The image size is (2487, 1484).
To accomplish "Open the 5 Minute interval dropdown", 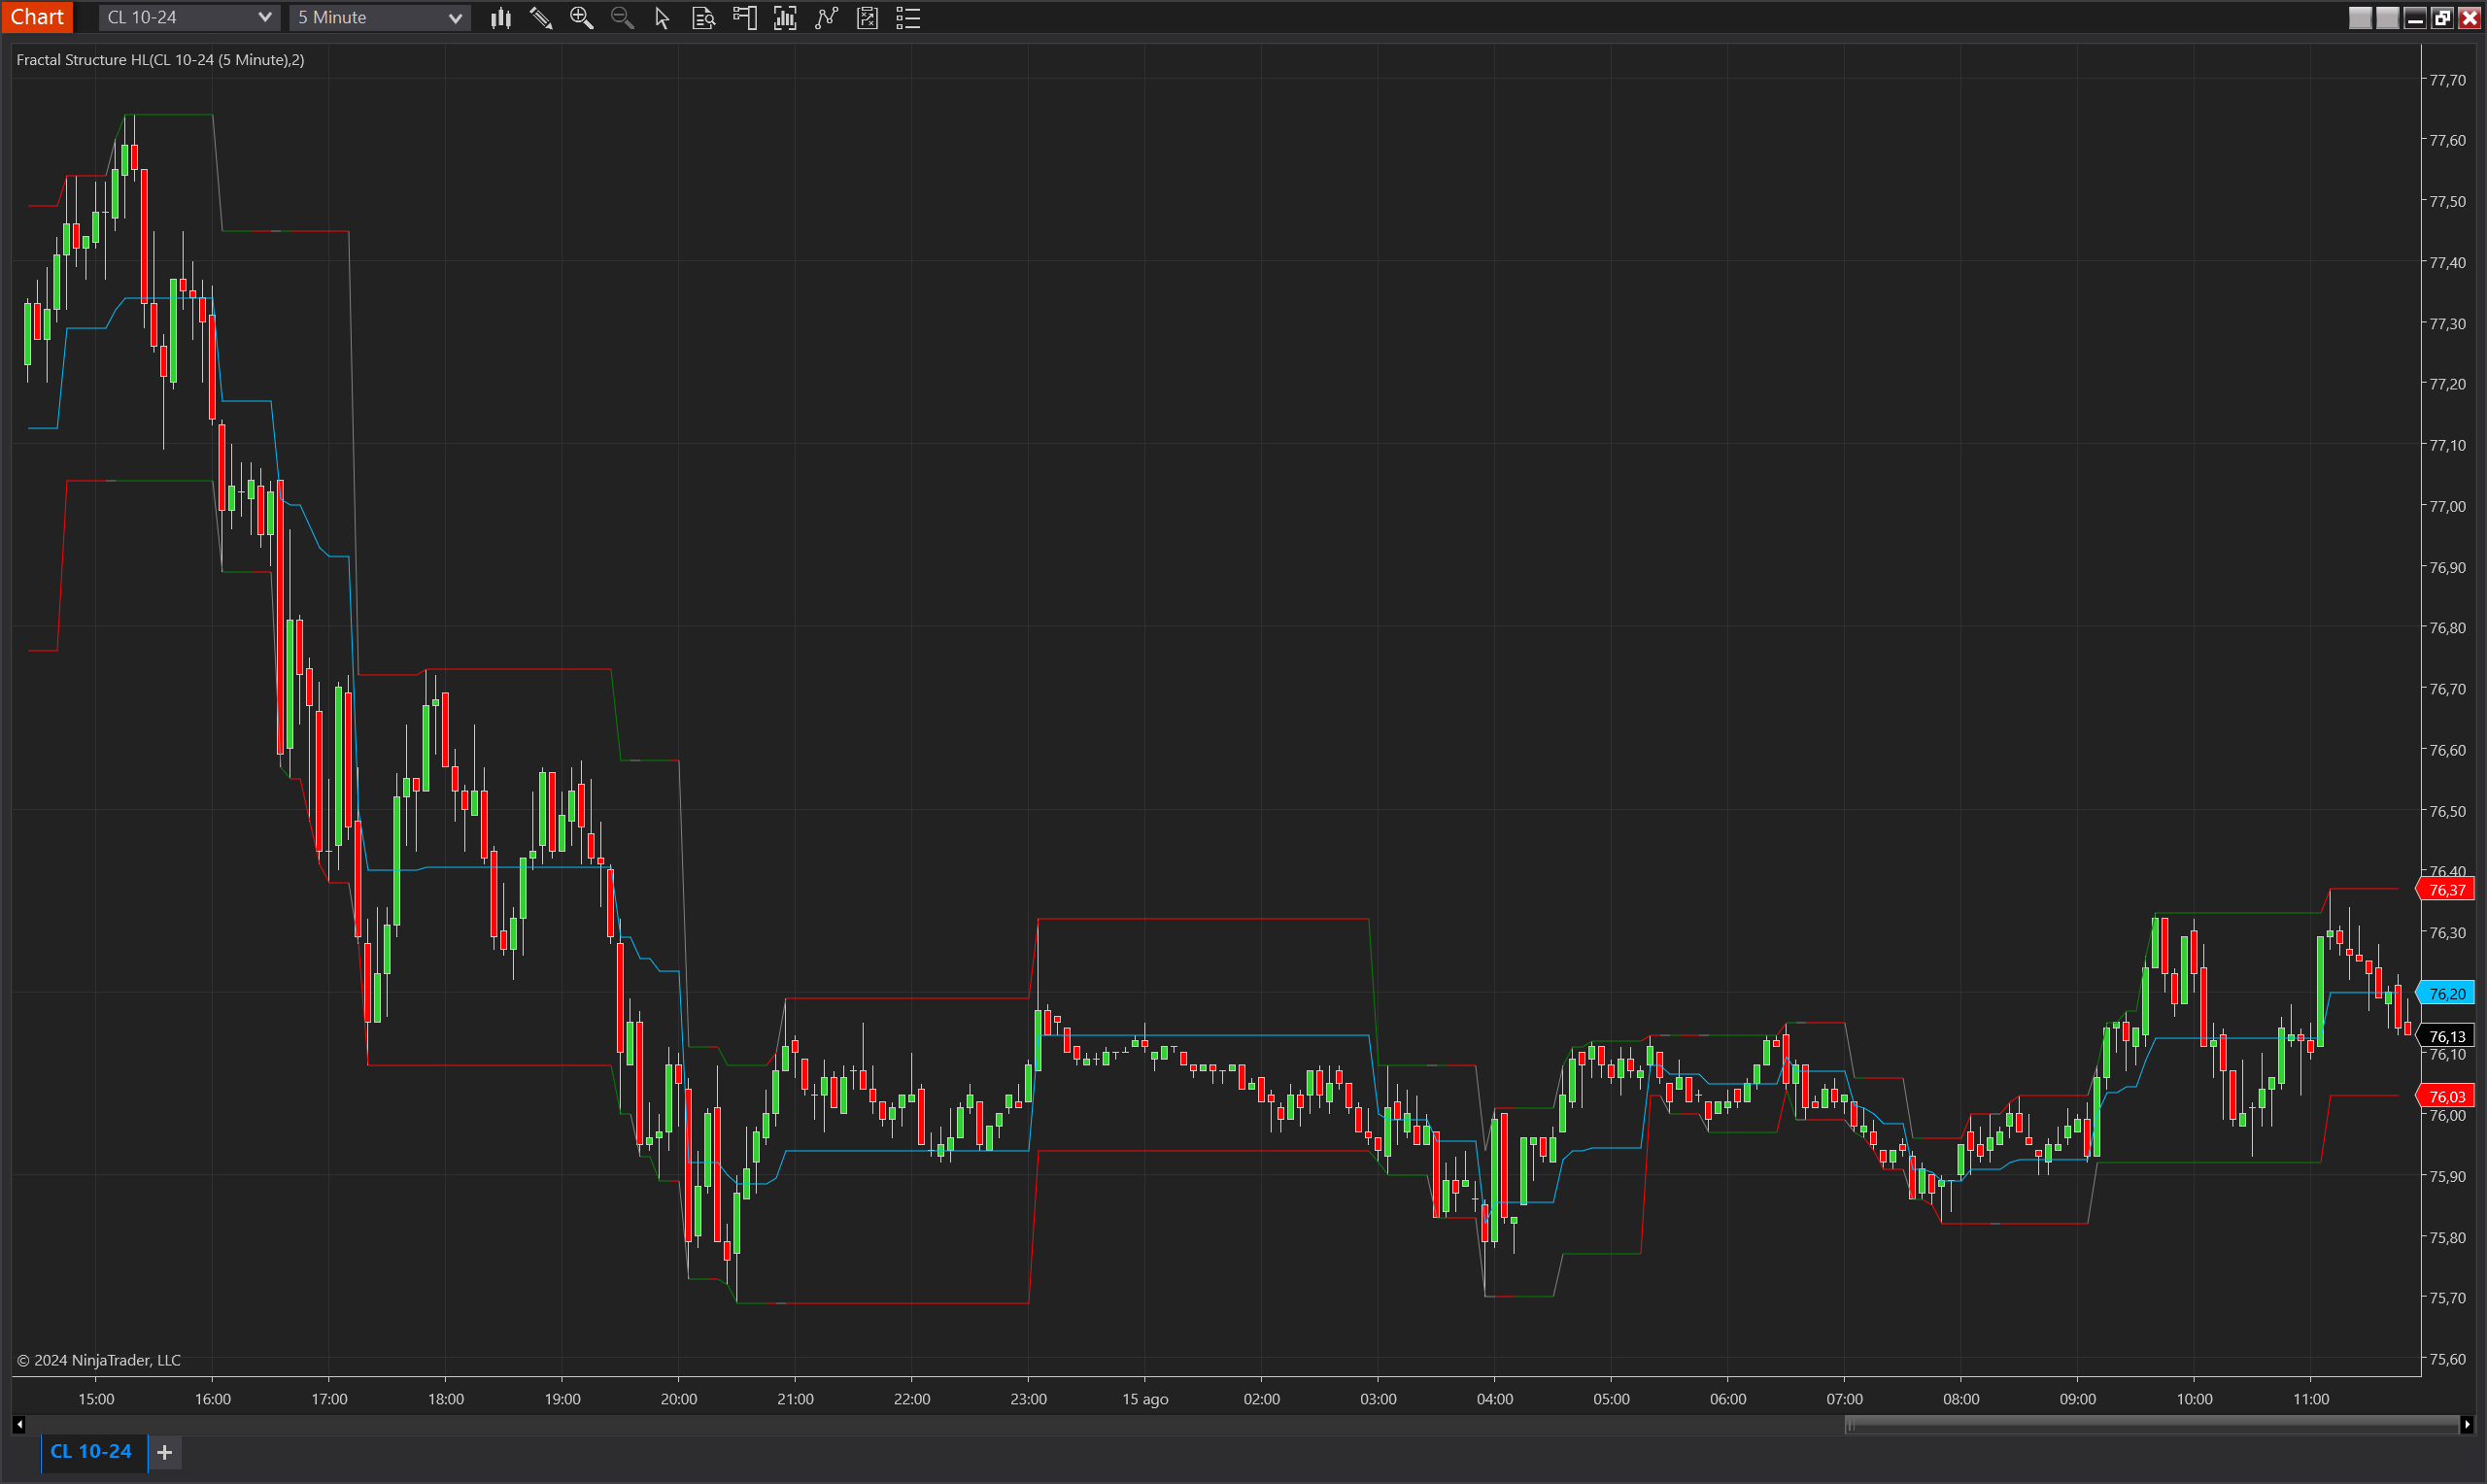I will (380, 17).
